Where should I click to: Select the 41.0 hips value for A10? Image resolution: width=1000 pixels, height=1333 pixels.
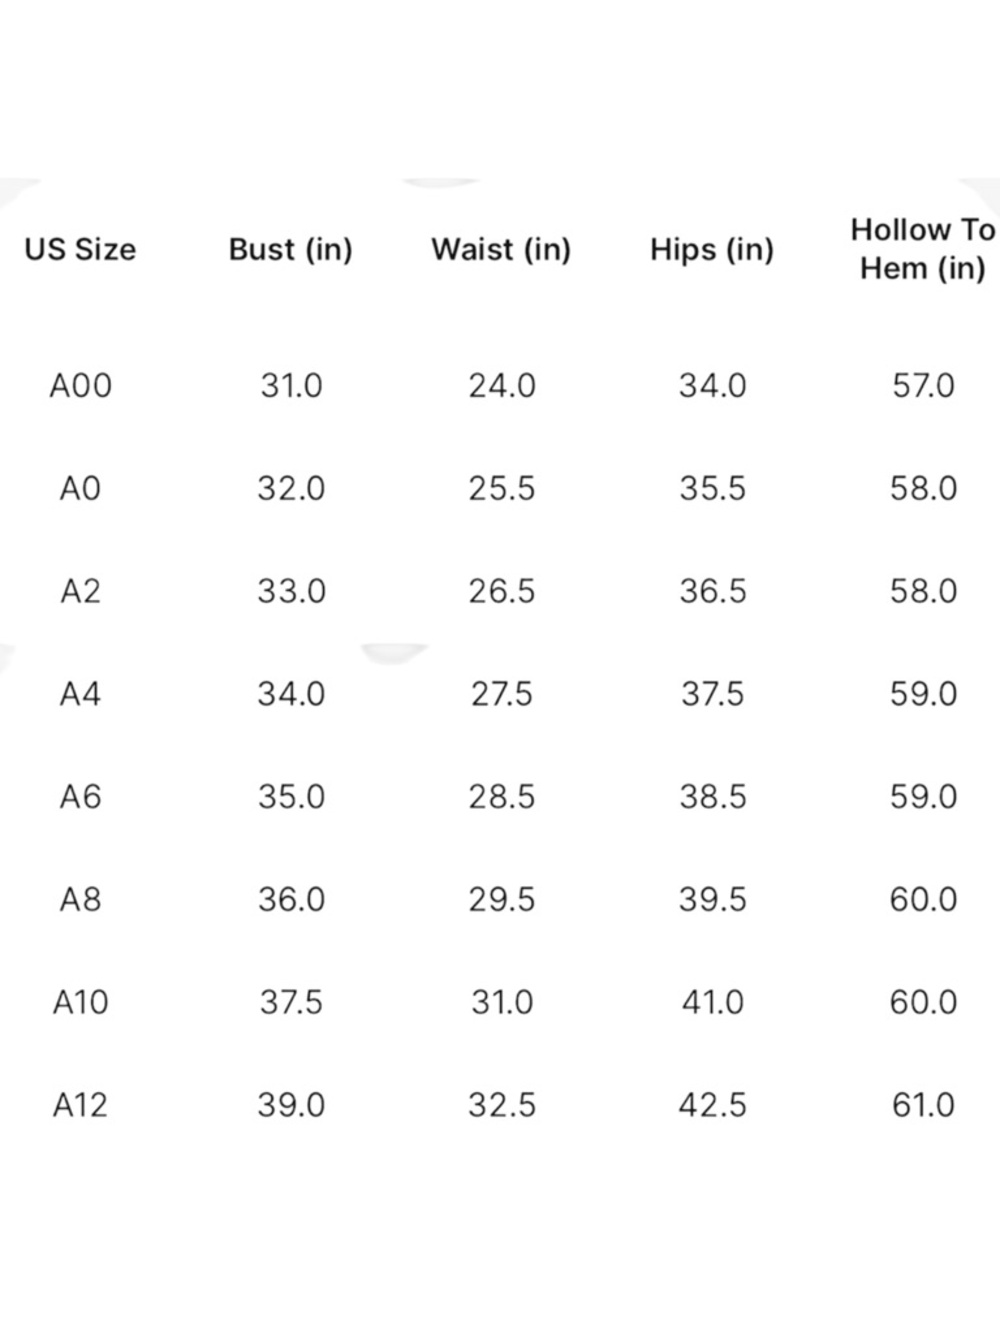tap(713, 1002)
